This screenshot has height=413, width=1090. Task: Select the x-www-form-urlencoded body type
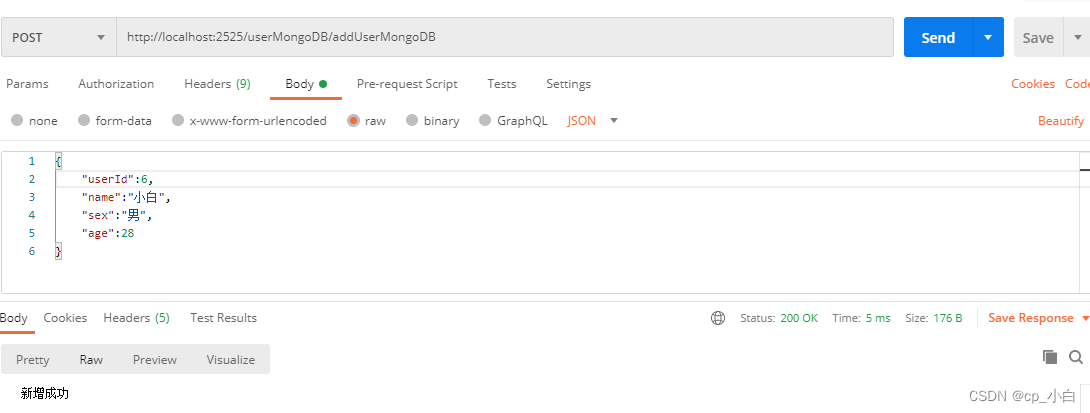tap(249, 121)
